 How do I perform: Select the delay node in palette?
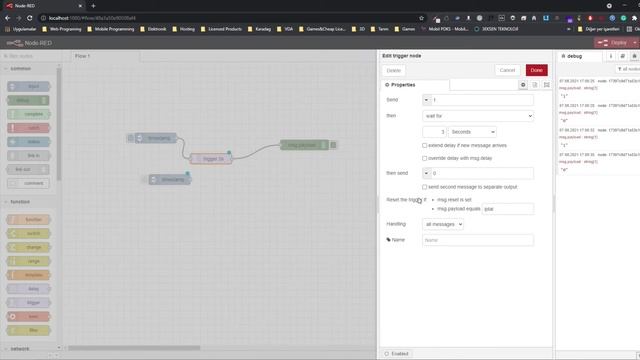pyautogui.click(x=29, y=289)
